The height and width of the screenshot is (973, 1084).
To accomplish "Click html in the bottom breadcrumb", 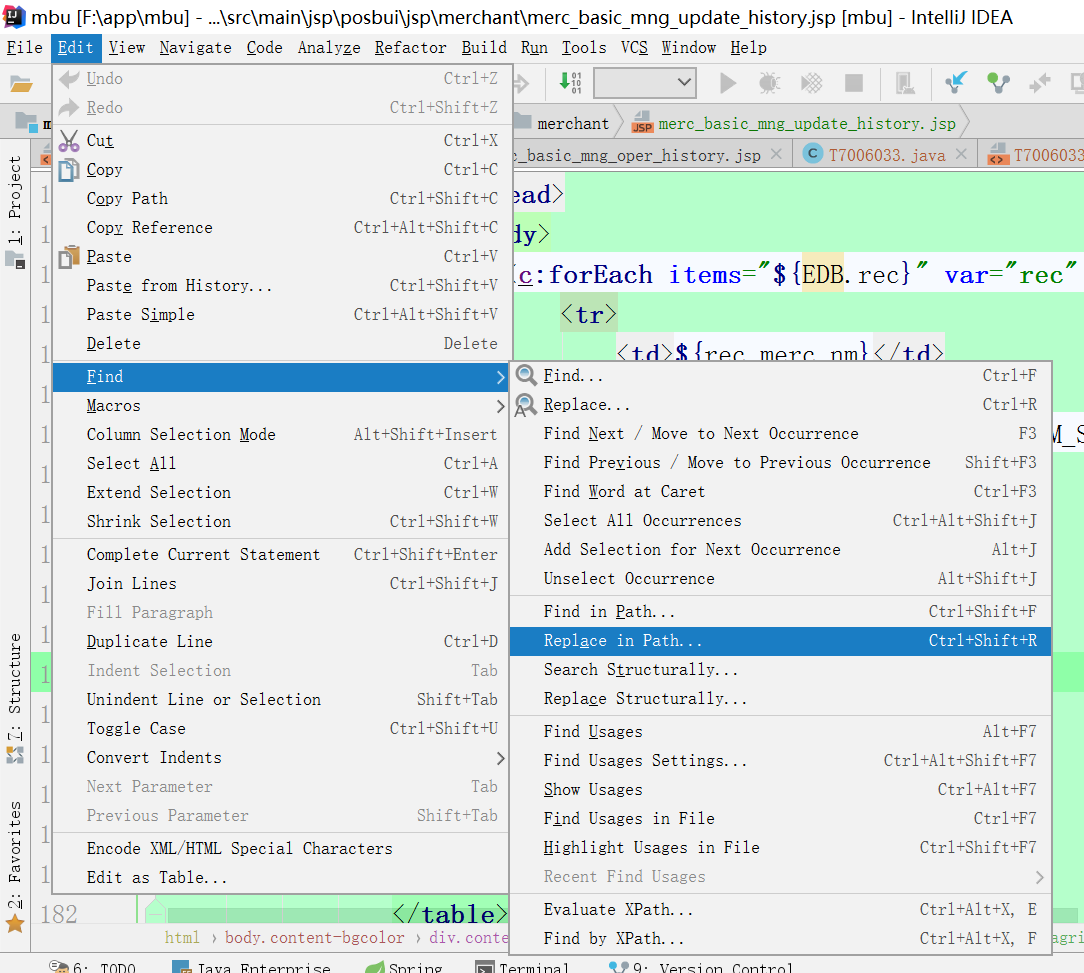I will coord(182,938).
